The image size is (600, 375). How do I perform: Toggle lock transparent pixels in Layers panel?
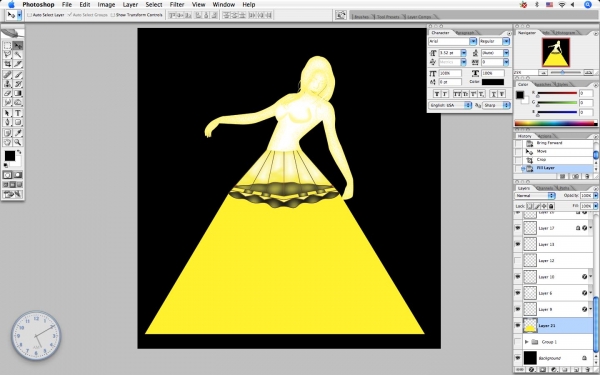530,206
